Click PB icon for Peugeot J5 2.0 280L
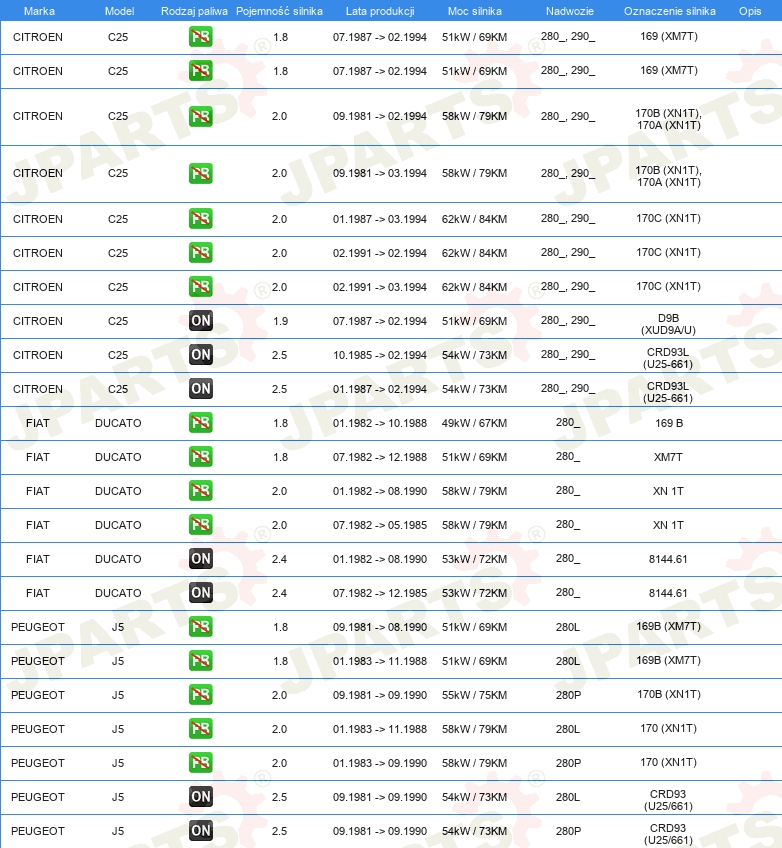This screenshot has height=848, width=782. coord(201,729)
